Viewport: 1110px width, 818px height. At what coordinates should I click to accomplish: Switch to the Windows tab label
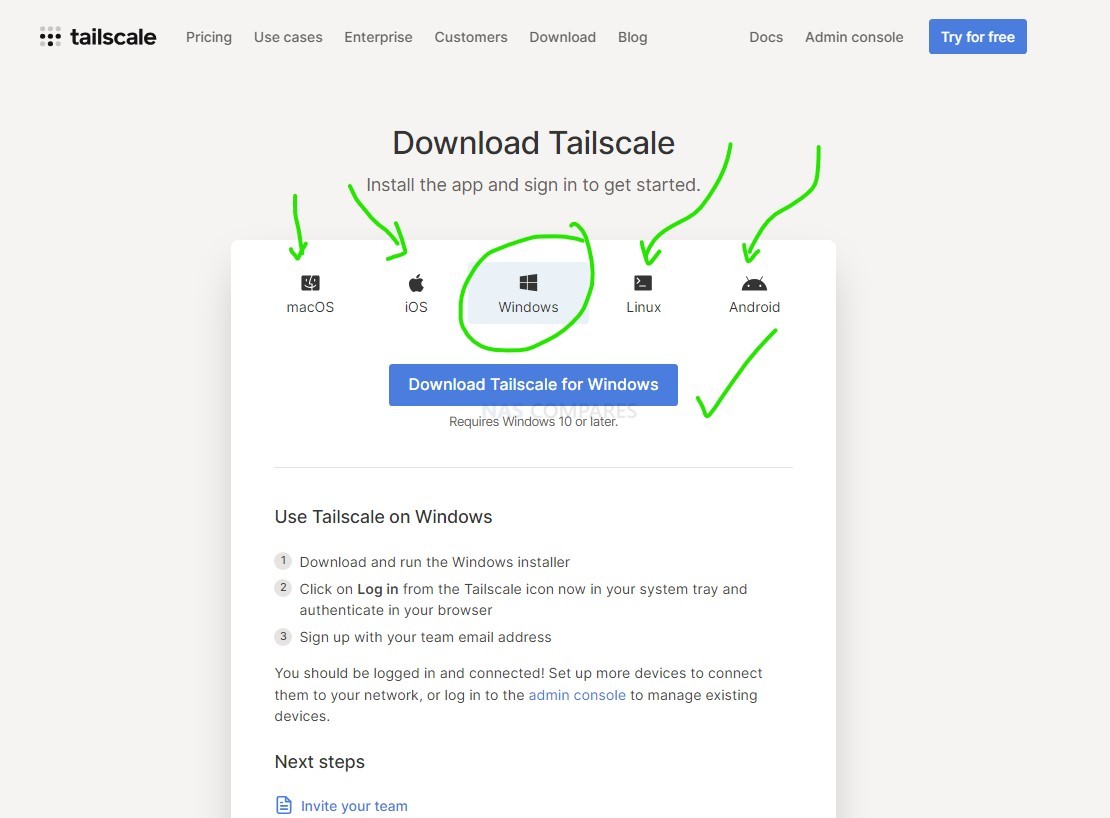pos(528,307)
